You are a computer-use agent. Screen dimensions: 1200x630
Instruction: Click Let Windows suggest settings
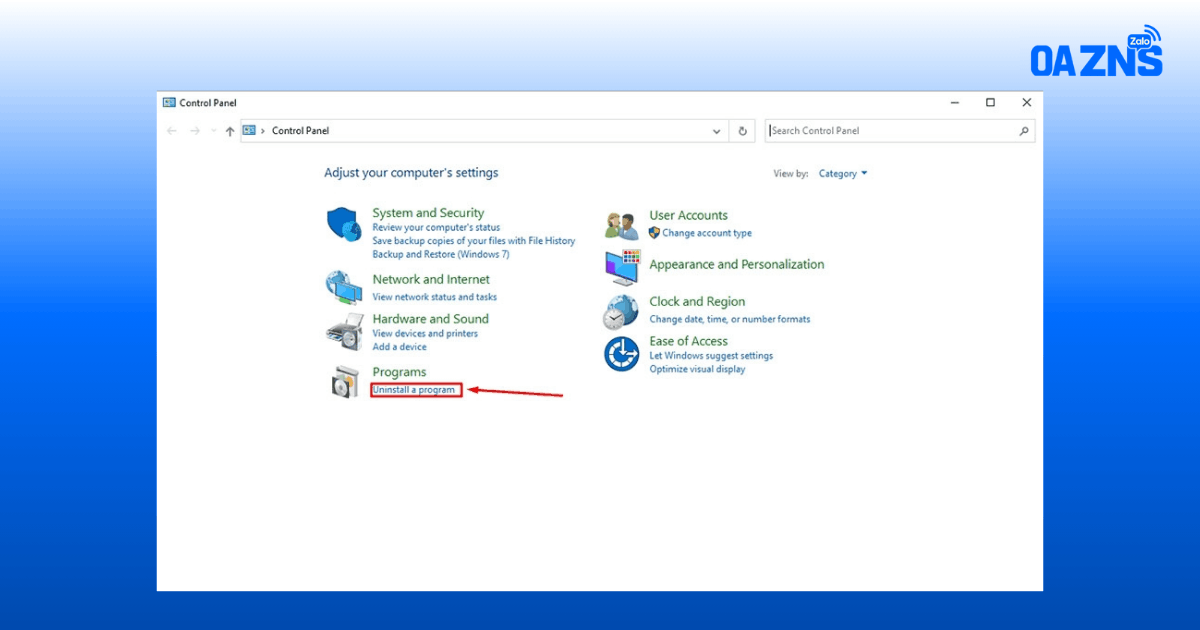pos(711,356)
